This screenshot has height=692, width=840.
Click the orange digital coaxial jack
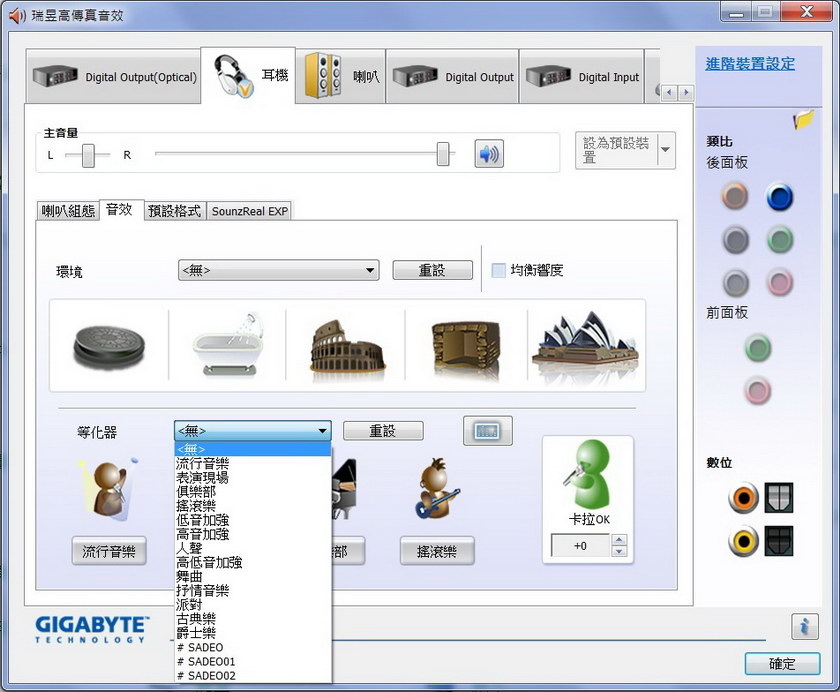pyautogui.click(x=744, y=498)
